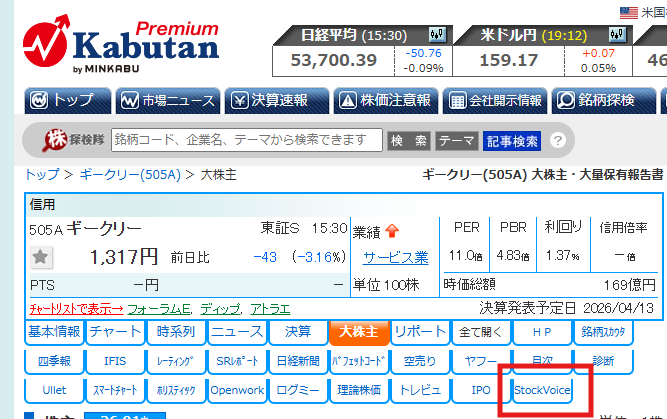Image resolution: width=667 pixels, height=419 pixels.
Task: Click the 記事検索 button
Action: pos(512,141)
